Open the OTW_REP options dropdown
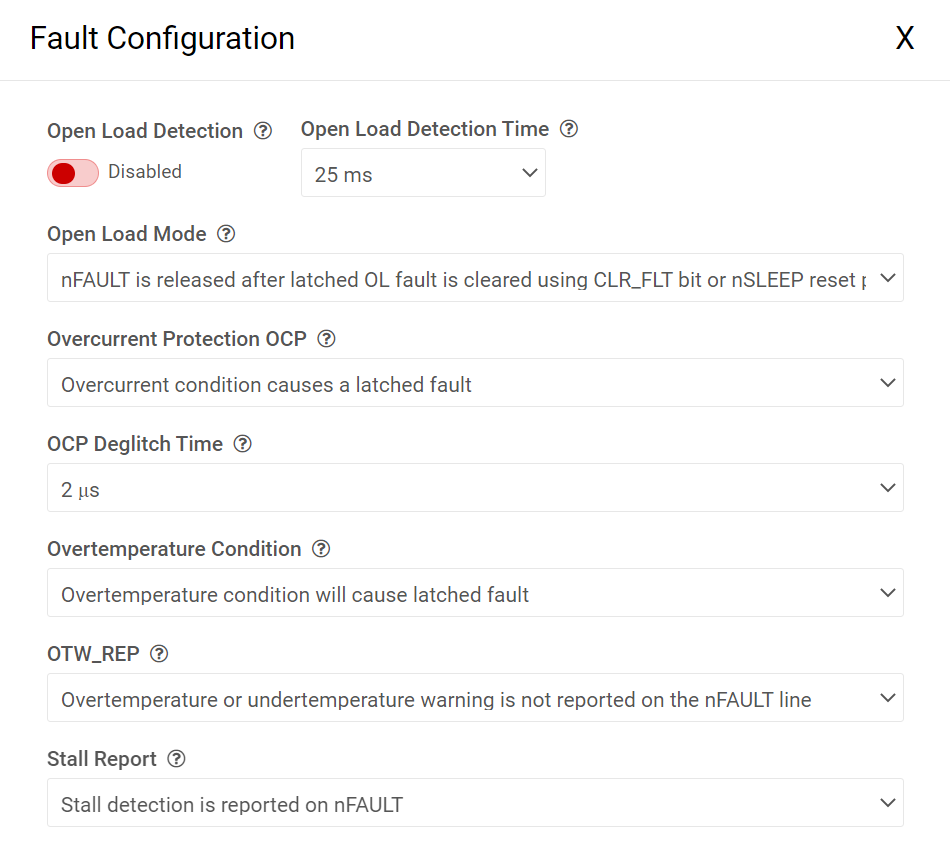950x844 pixels. click(x=475, y=698)
